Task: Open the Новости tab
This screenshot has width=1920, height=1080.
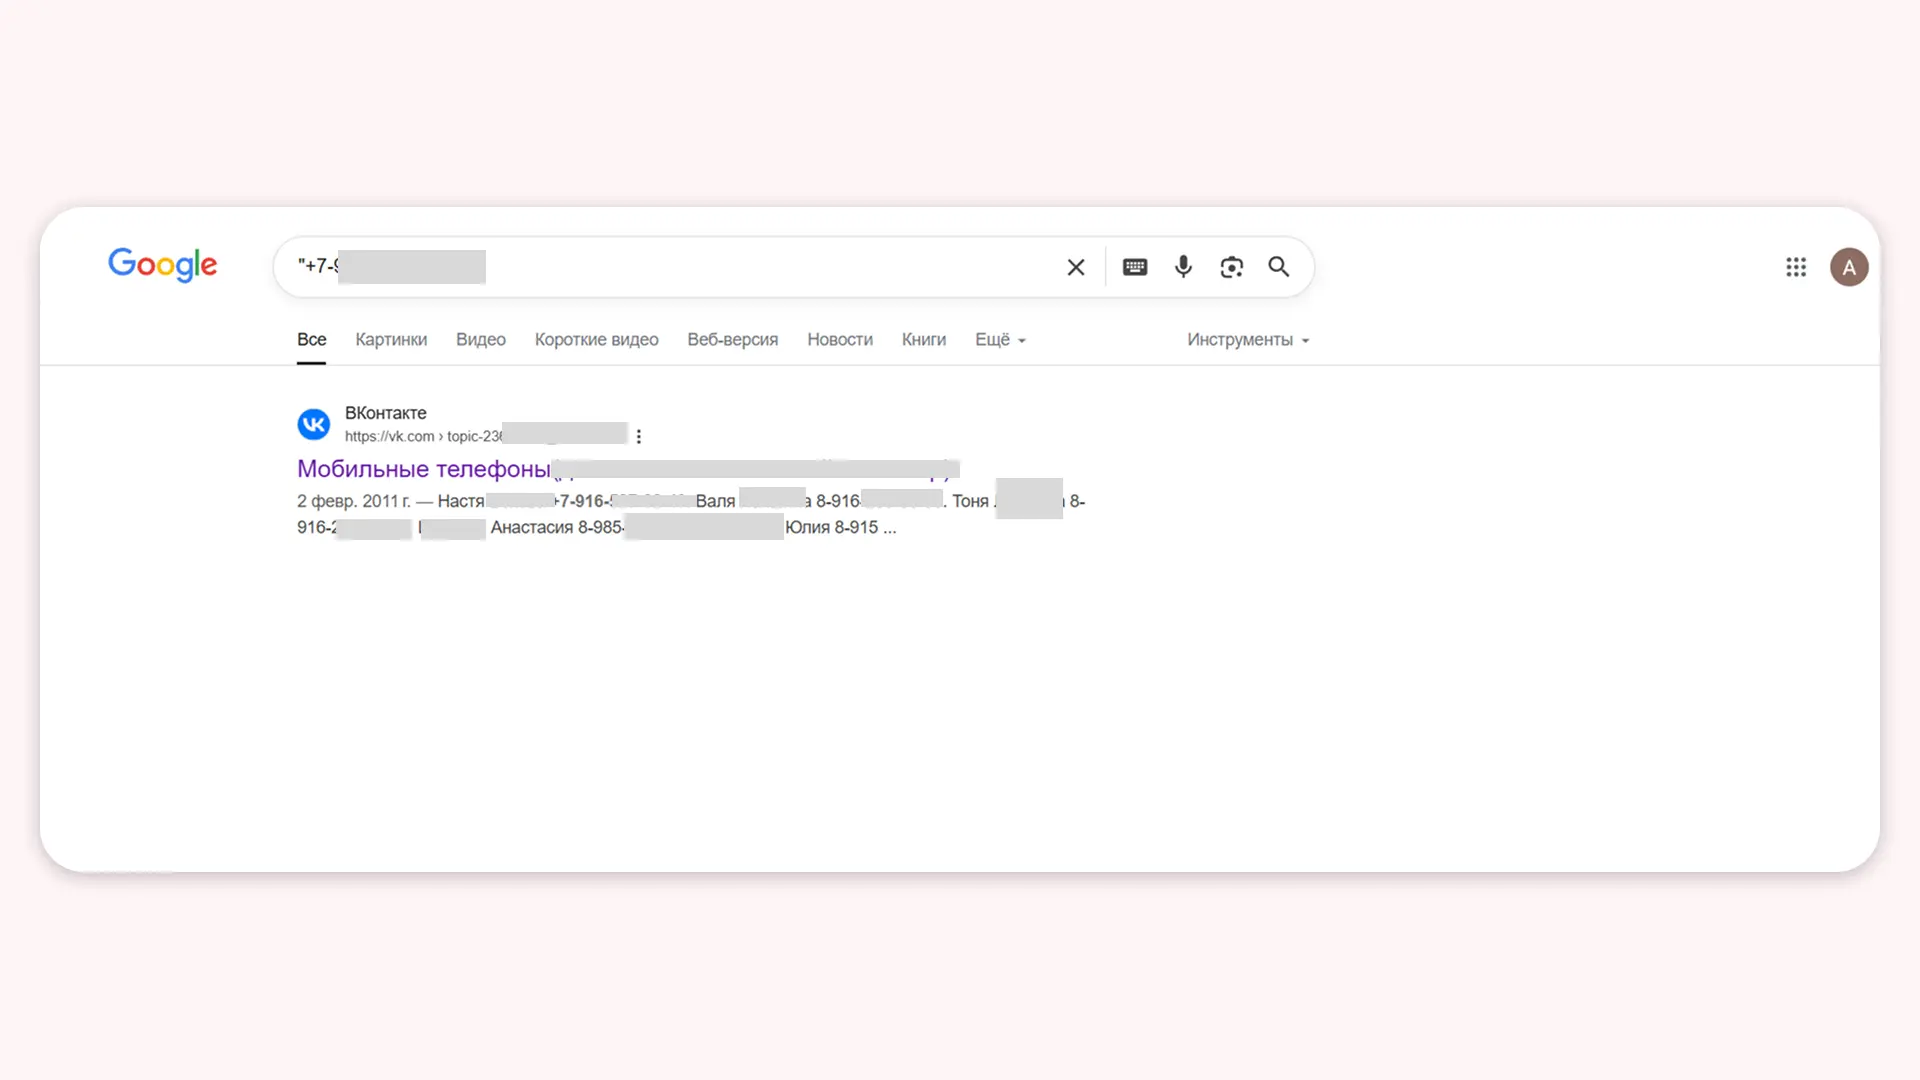Action: [840, 340]
